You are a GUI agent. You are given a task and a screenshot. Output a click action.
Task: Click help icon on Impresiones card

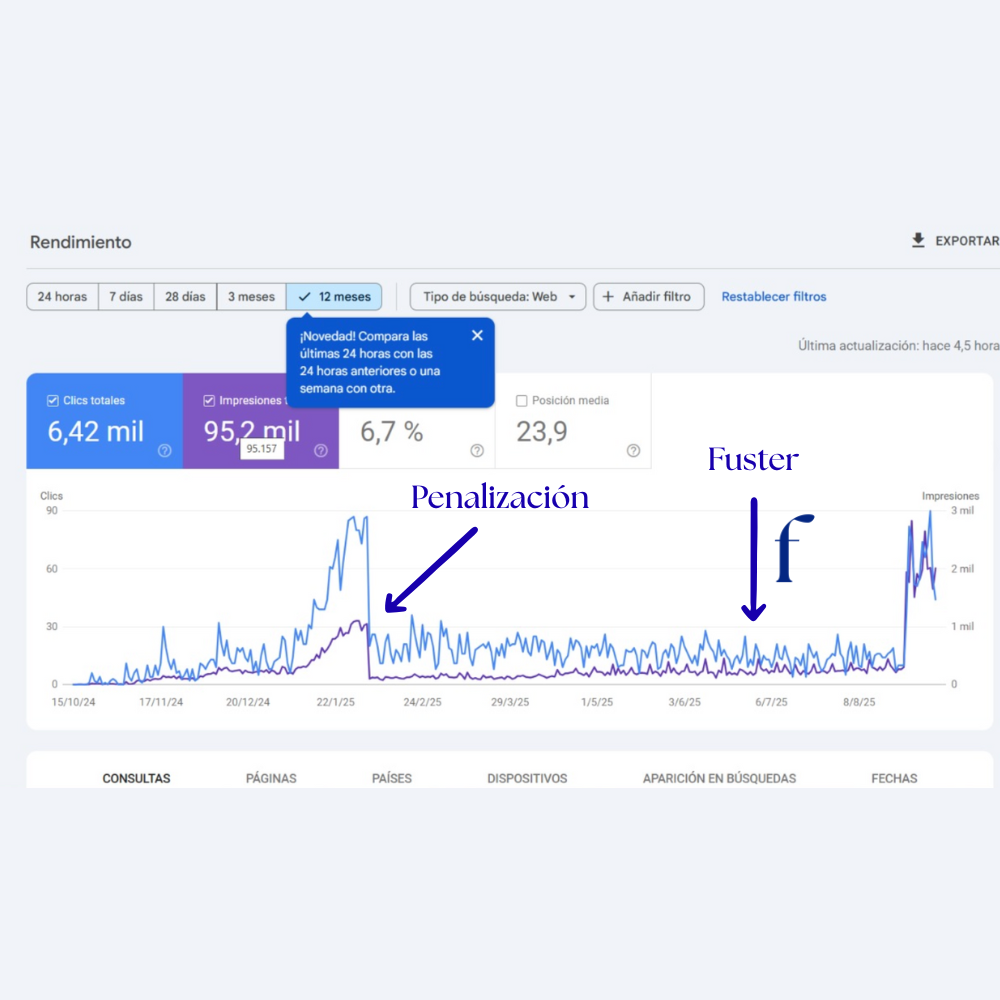321,451
